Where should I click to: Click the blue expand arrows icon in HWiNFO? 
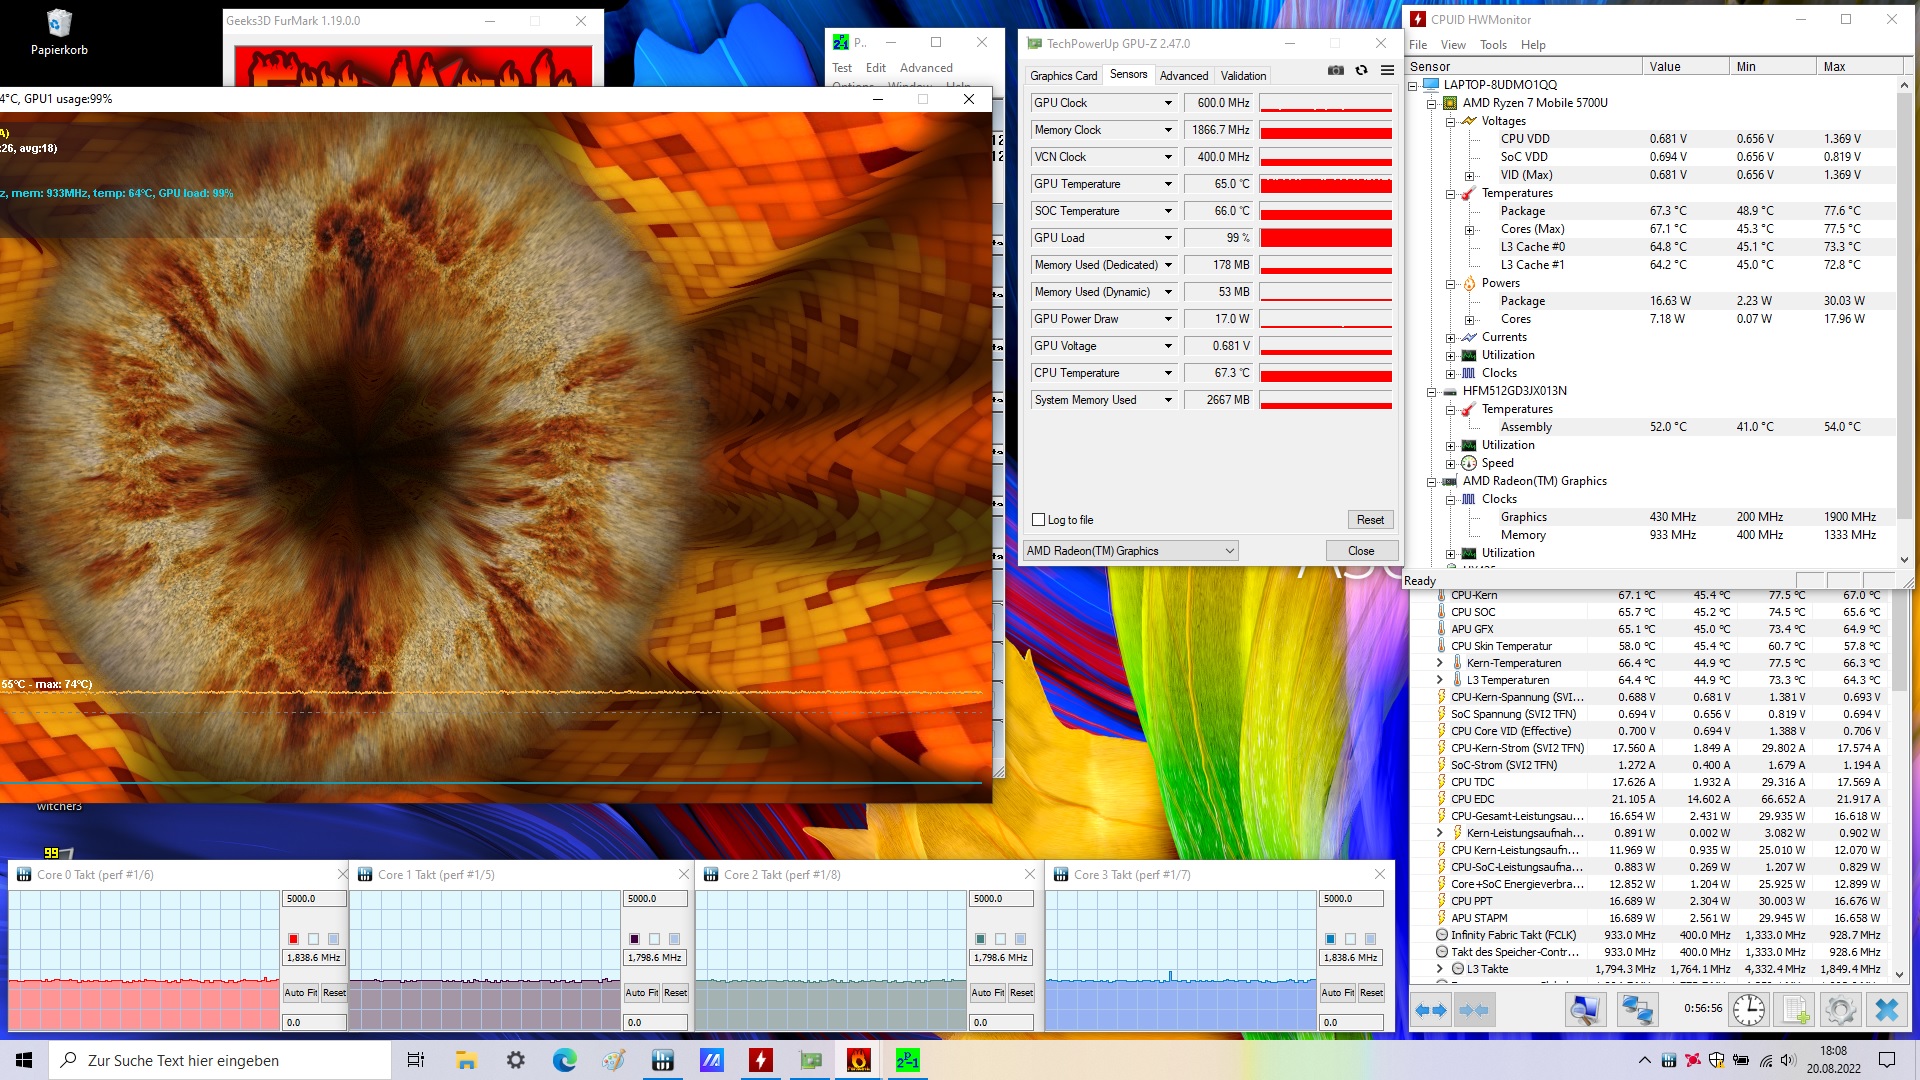click(1431, 1010)
